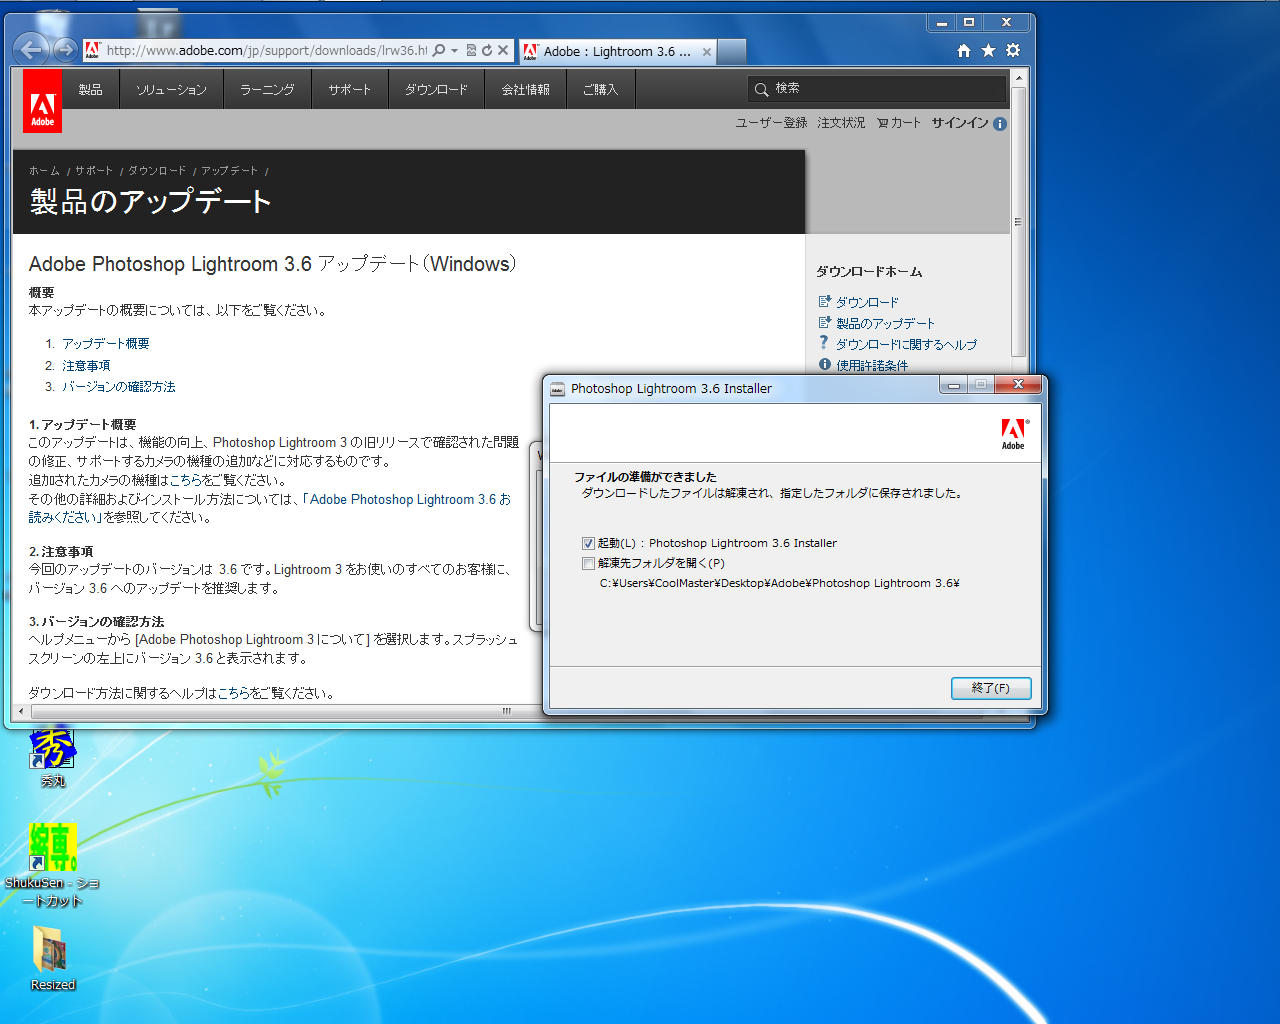Jump to 注意事項 list link
Image resolution: width=1280 pixels, height=1024 pixels.
[x=86, y=365]
